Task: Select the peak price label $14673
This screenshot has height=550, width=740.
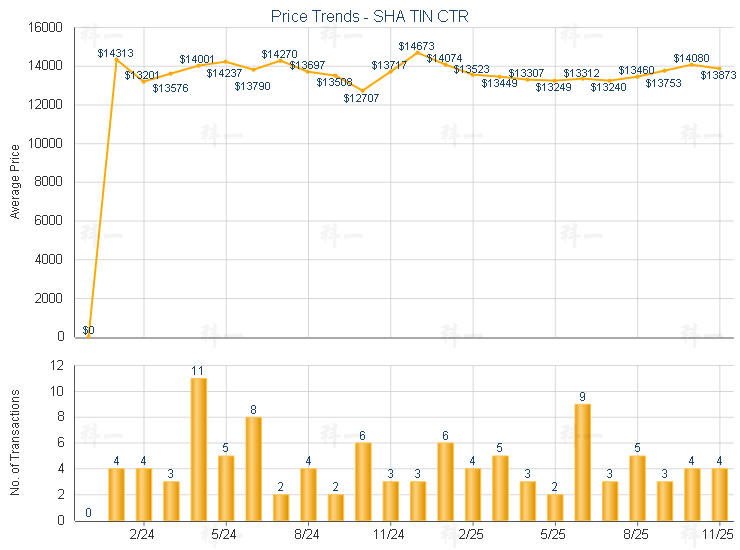Action: (416, 46)
